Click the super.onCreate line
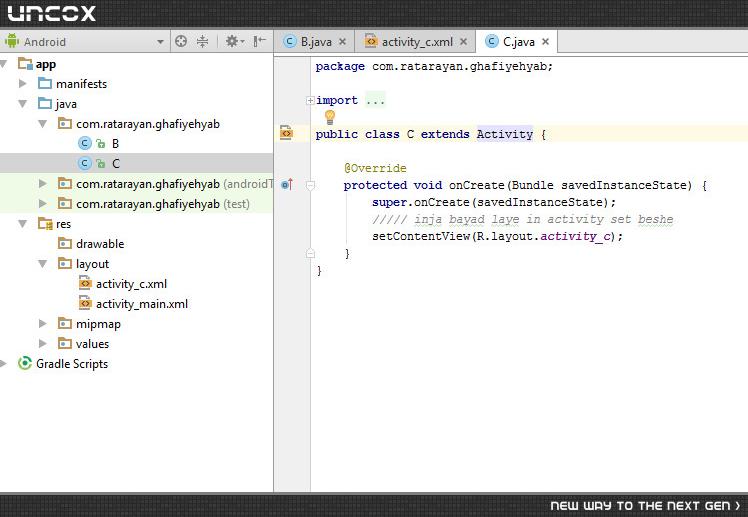The width and height of the screenshot is (748, 517). tap(494, 202)
